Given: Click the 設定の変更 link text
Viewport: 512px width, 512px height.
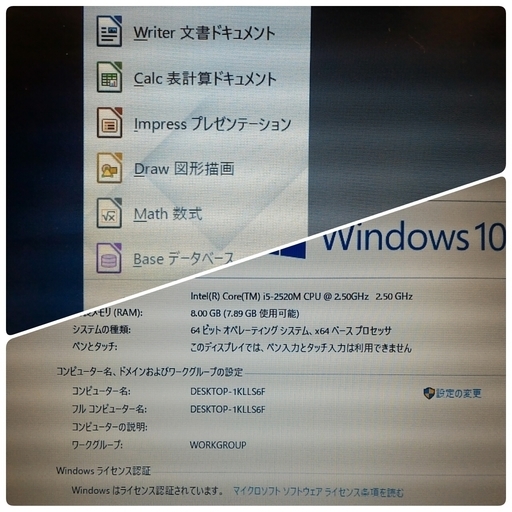Looking at the screenshot, I should 459,394.
